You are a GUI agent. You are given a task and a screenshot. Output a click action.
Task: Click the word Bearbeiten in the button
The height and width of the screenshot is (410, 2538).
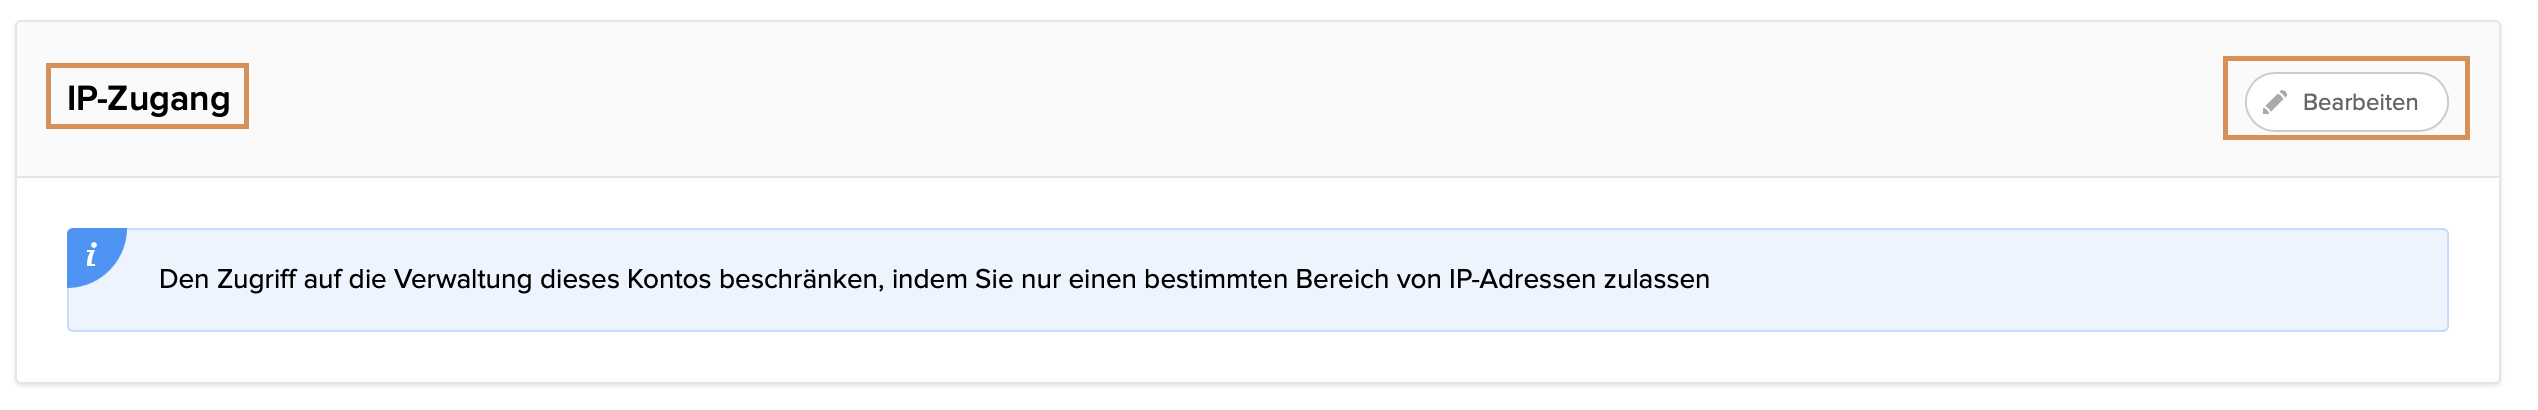(2360, 102)
